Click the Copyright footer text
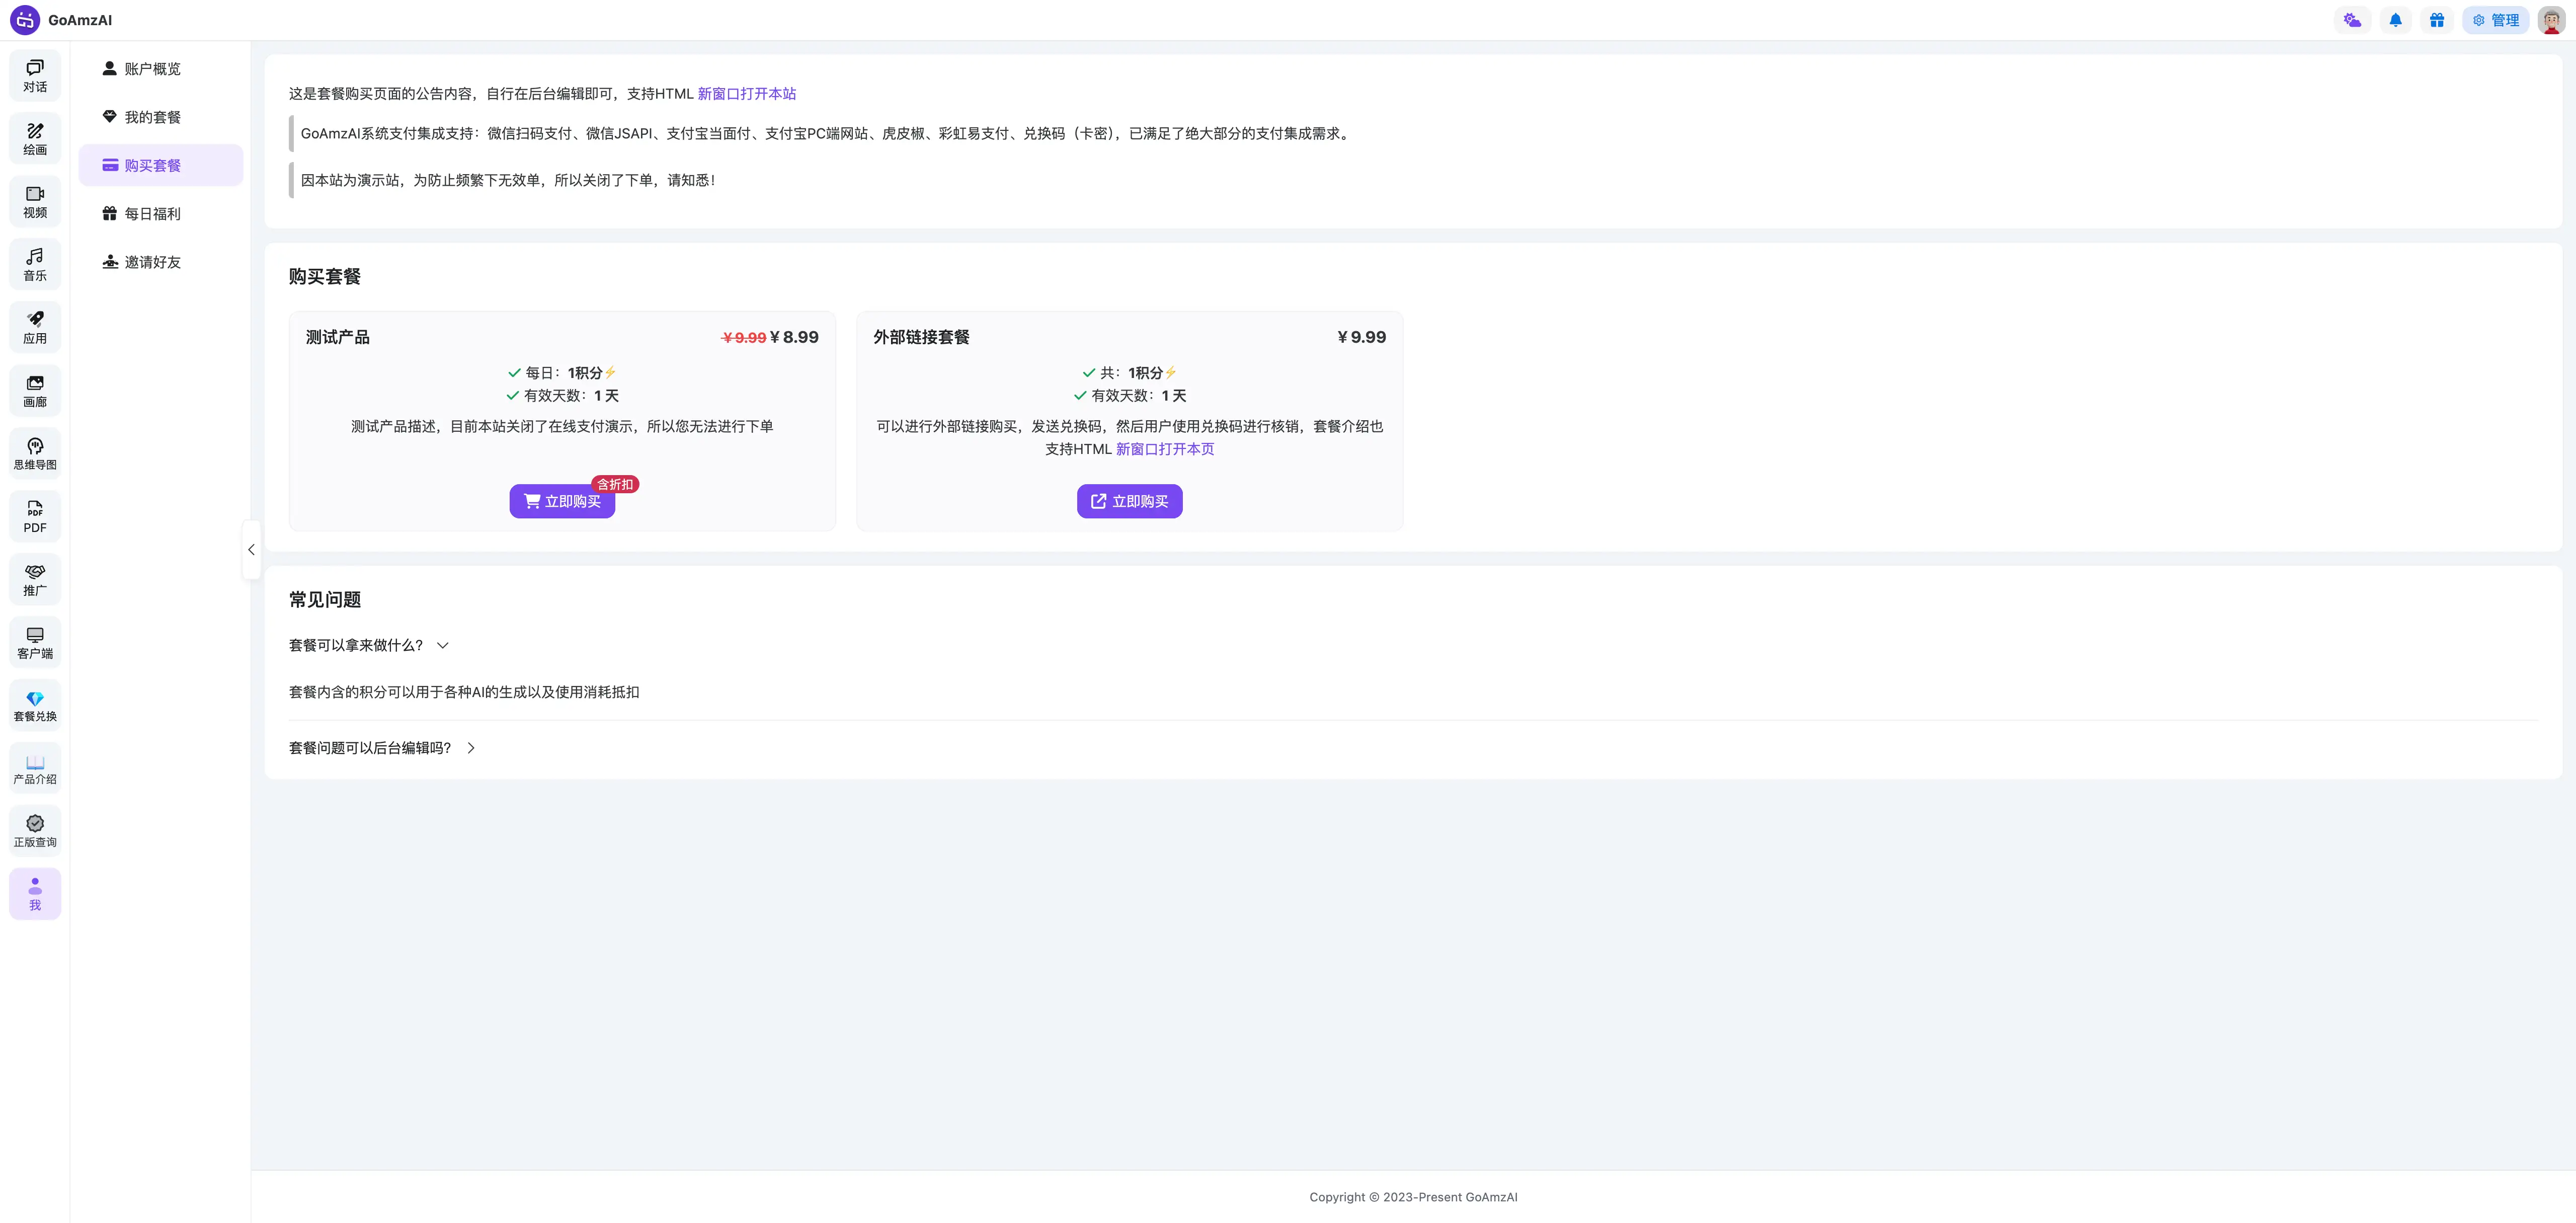This screenshot has height=1223, width=2576. pos(1413,1197)
